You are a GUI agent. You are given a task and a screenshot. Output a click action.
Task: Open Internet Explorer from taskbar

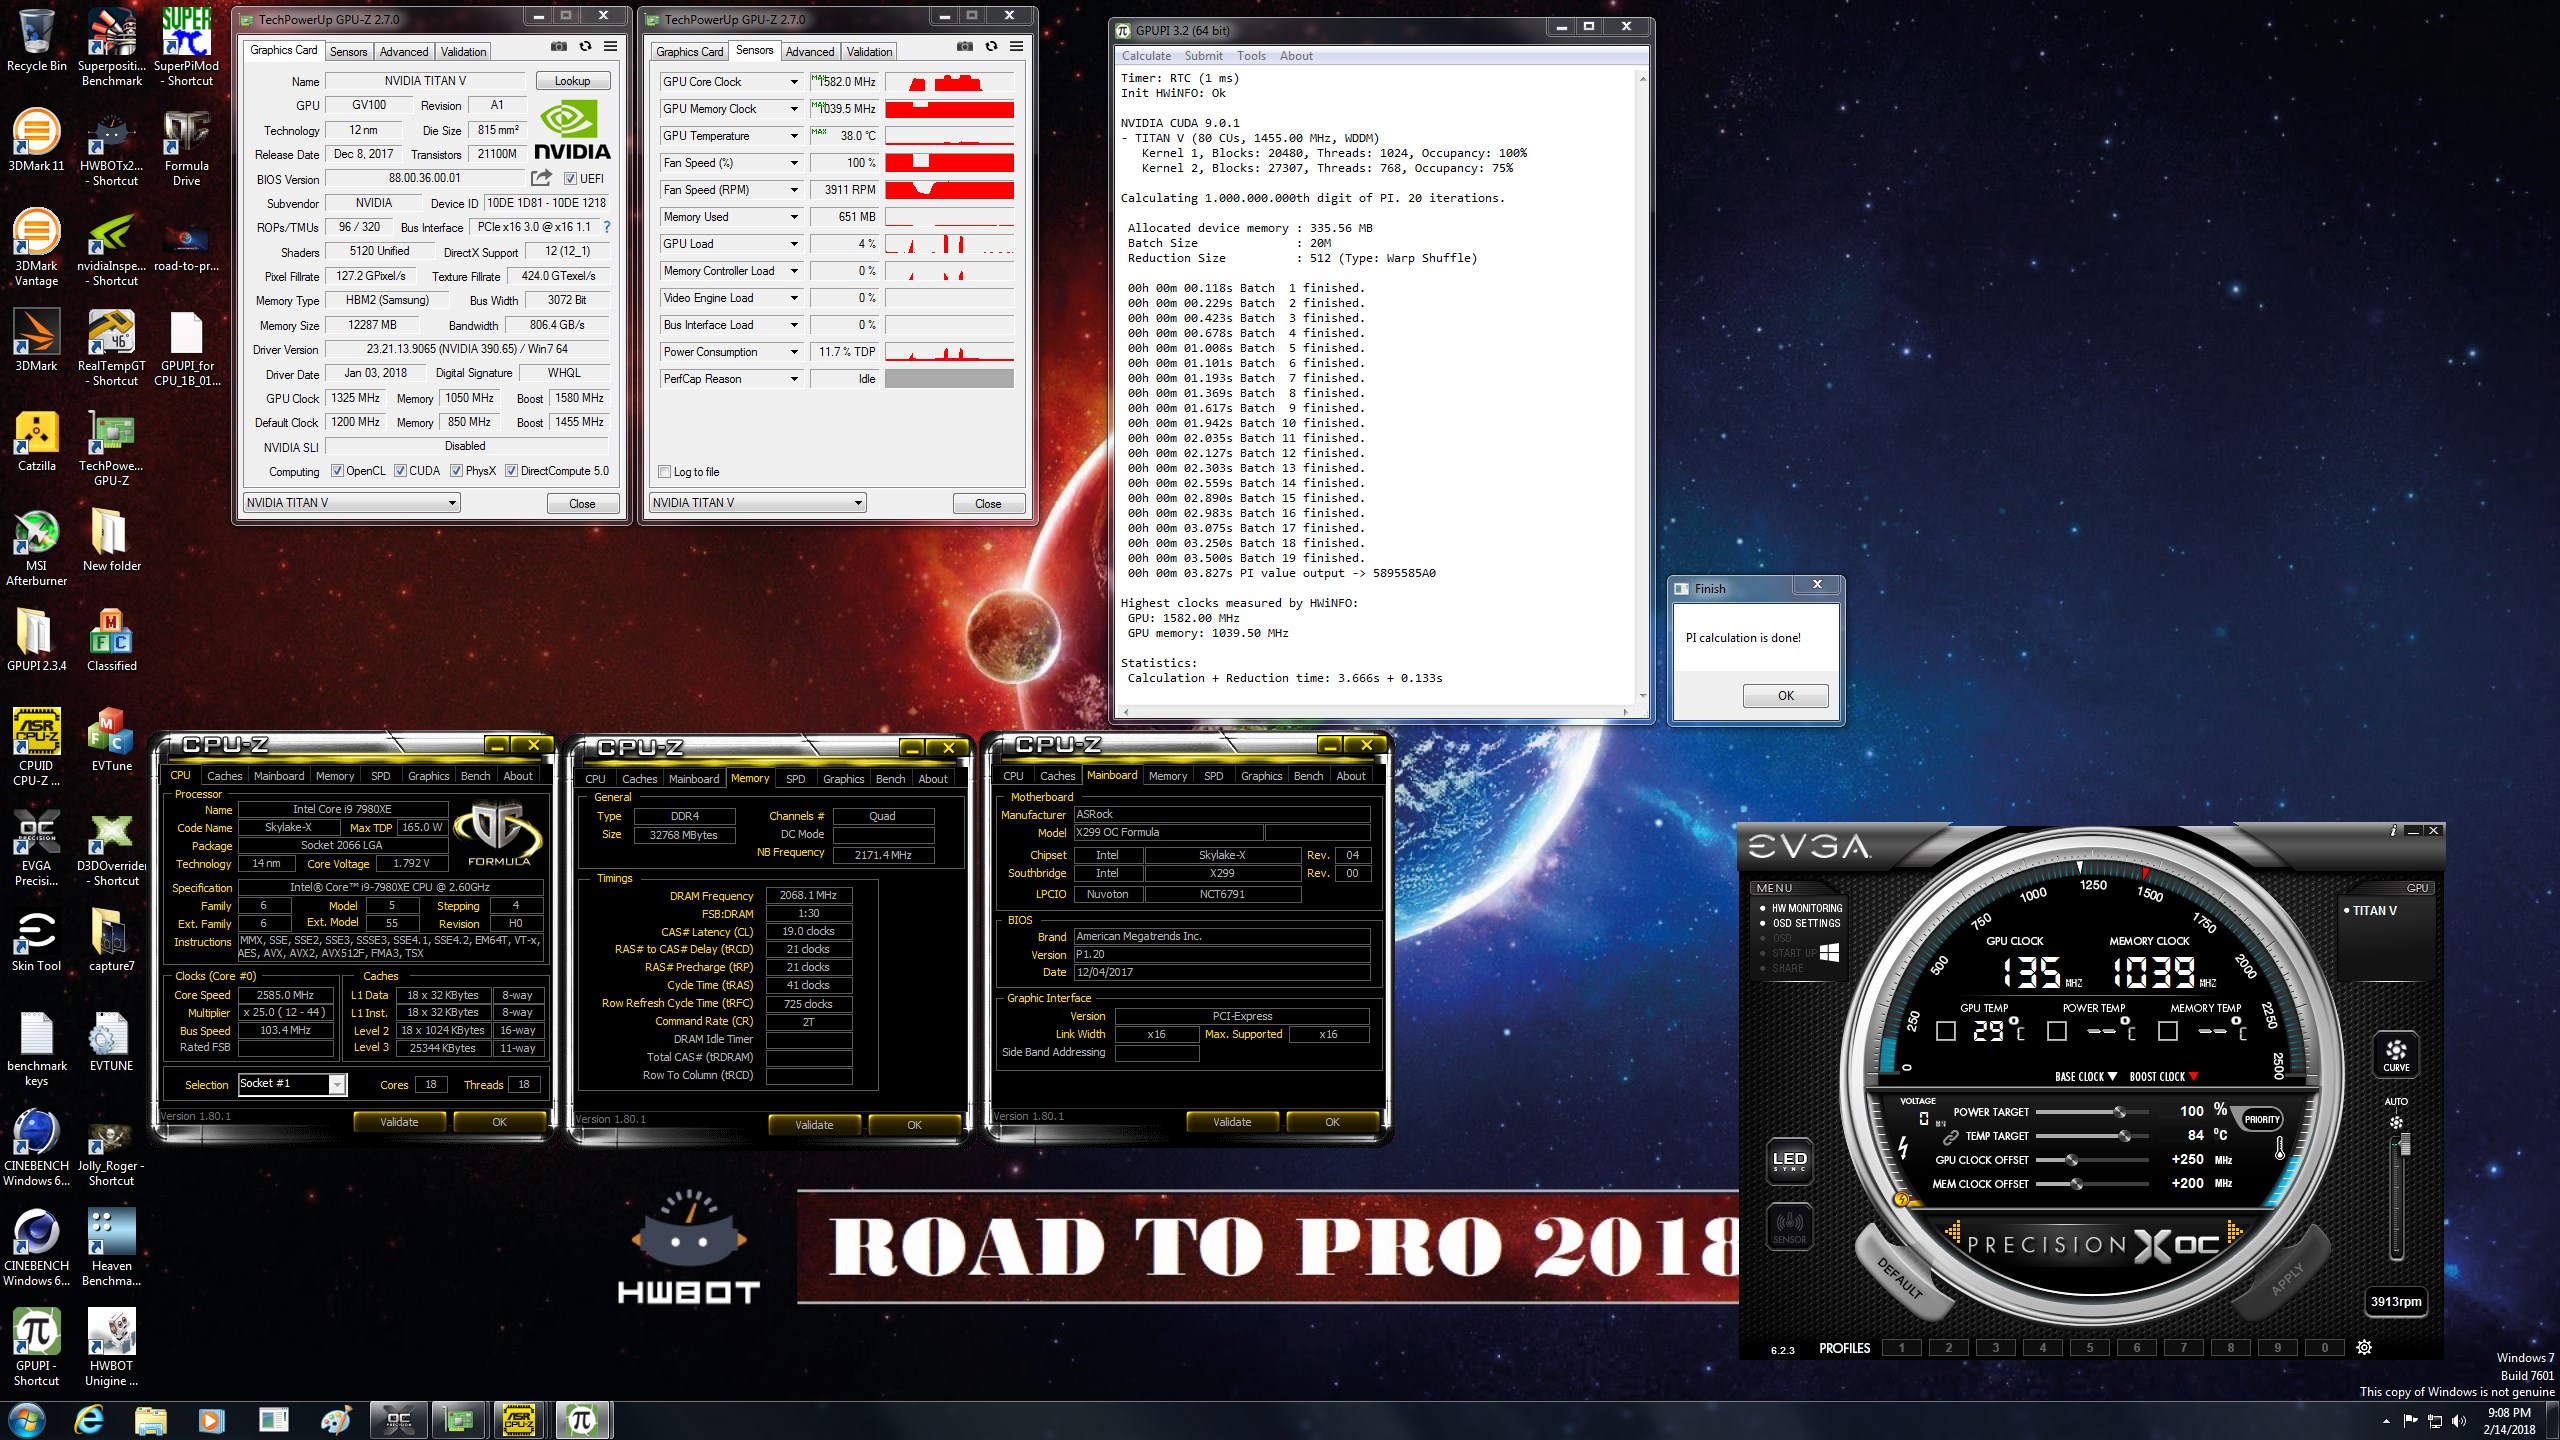tap(89, 1420)
